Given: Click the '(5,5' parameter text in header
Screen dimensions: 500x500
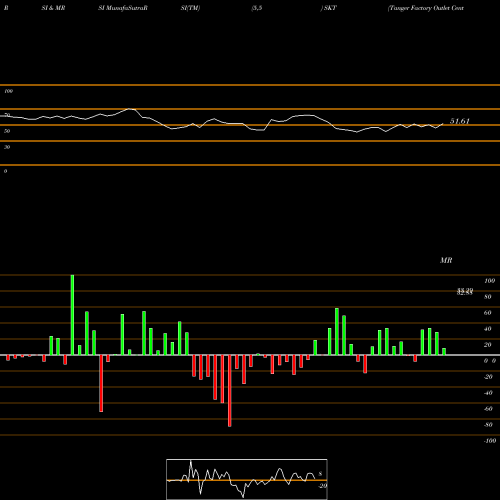Looking at the screenshot, I should 257,8.
